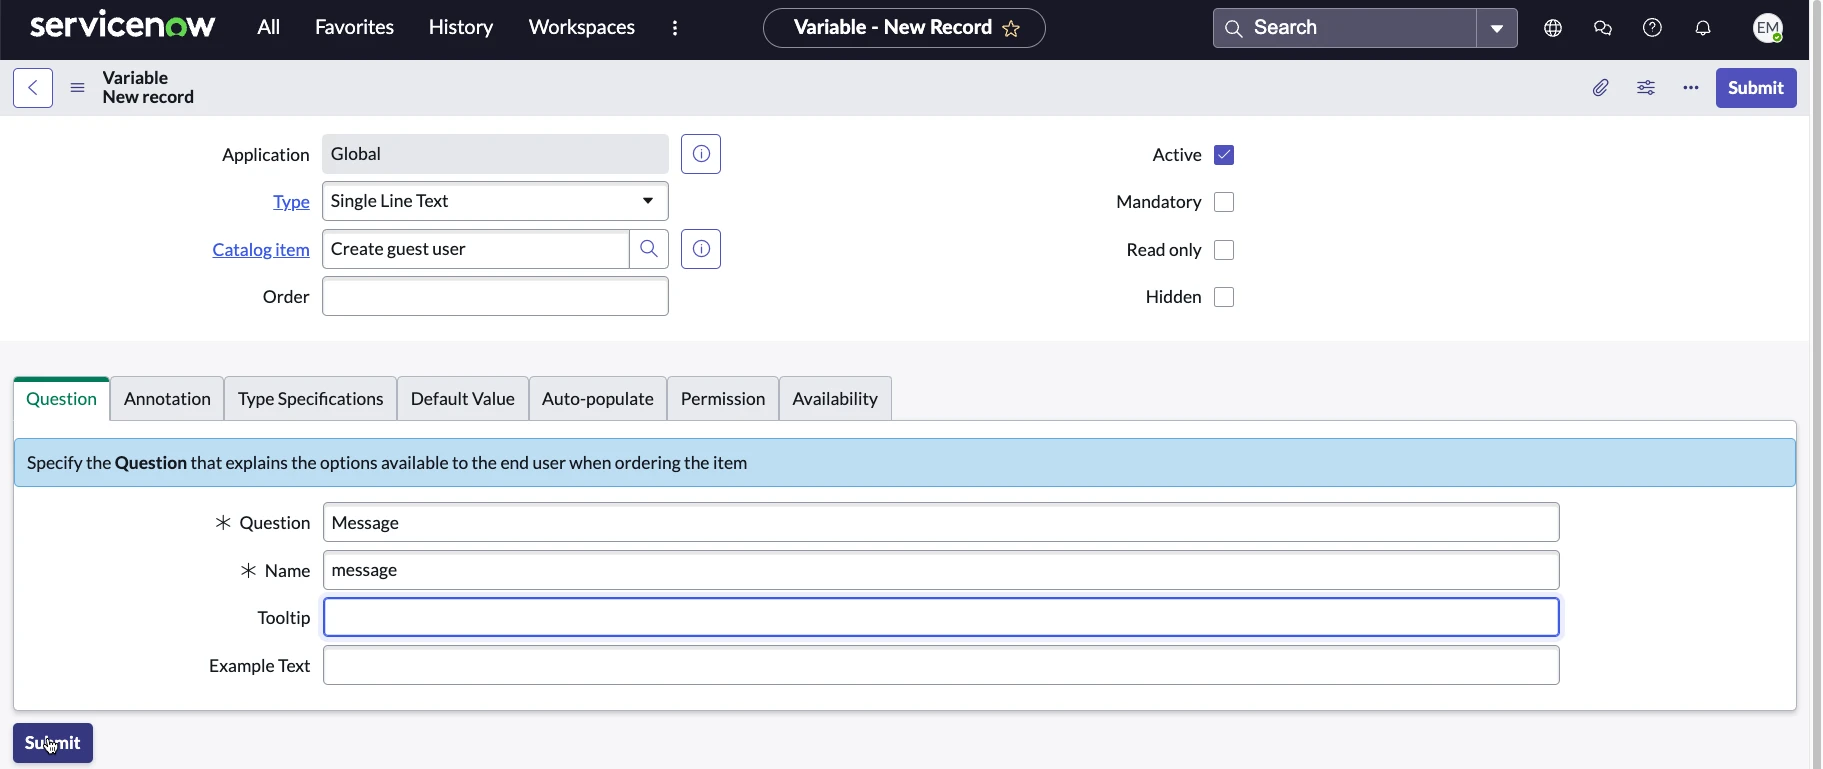The width and height of the screenshot is (1823, 769).
Task: Switch to the Type Specifications tab
Action: 310,399
